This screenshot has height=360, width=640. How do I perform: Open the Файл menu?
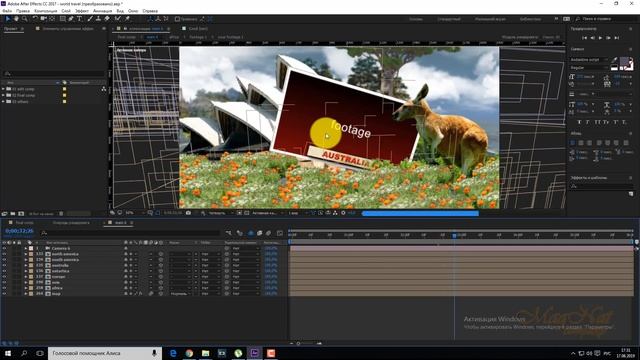click(x=7, y=11)
